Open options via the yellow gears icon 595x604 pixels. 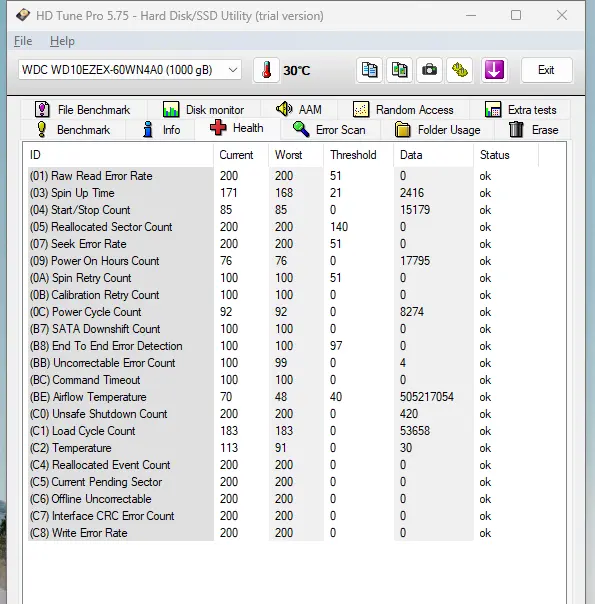[x=459, y=70]
